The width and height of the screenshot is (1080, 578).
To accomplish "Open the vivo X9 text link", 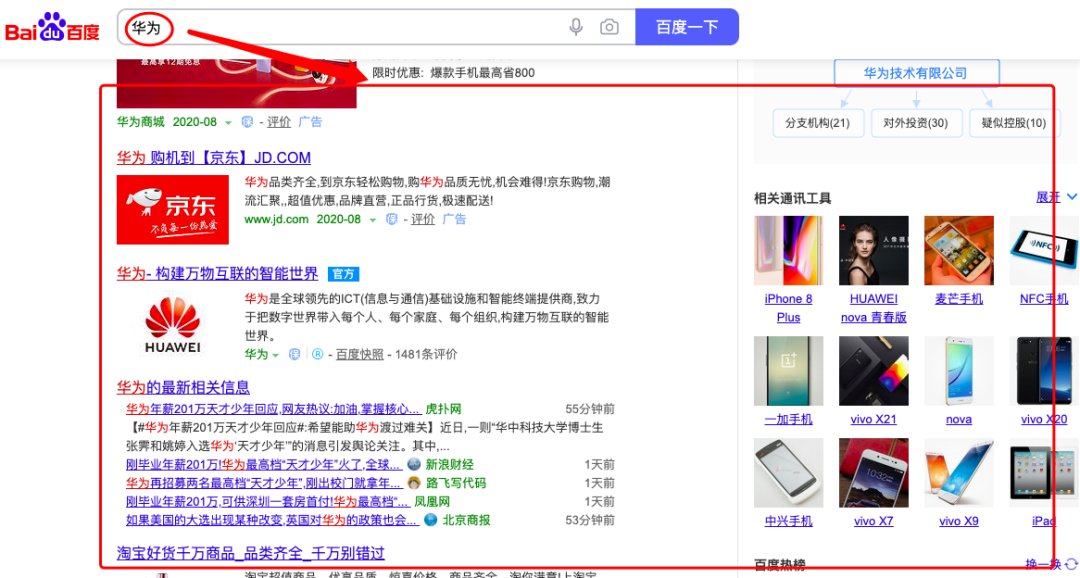I will [959, 521].
